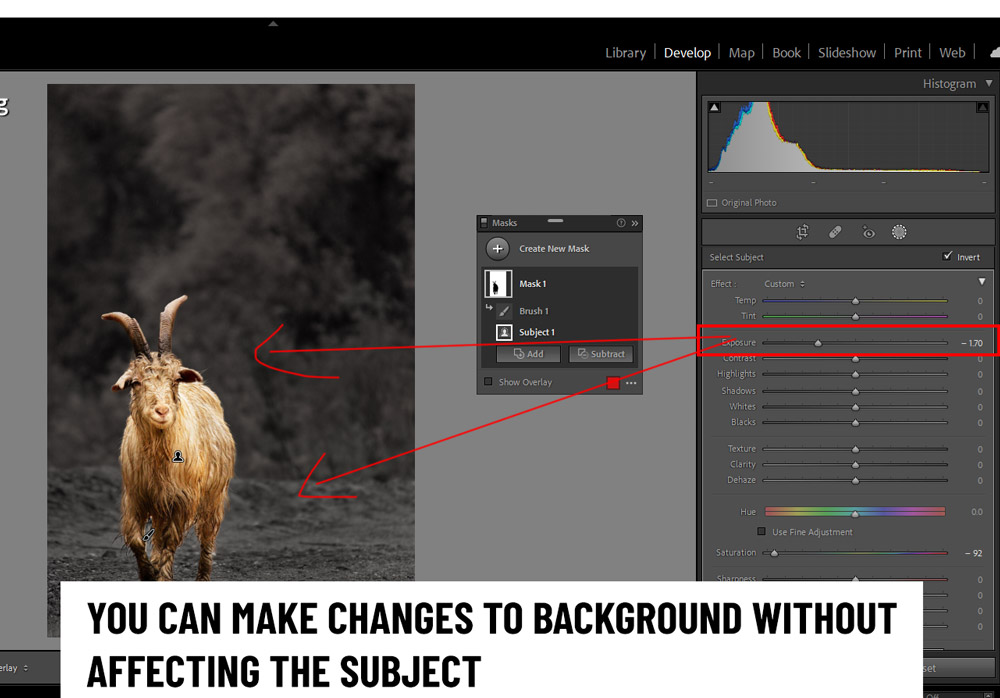Toggle the Invert checkbox

[947, 256]
